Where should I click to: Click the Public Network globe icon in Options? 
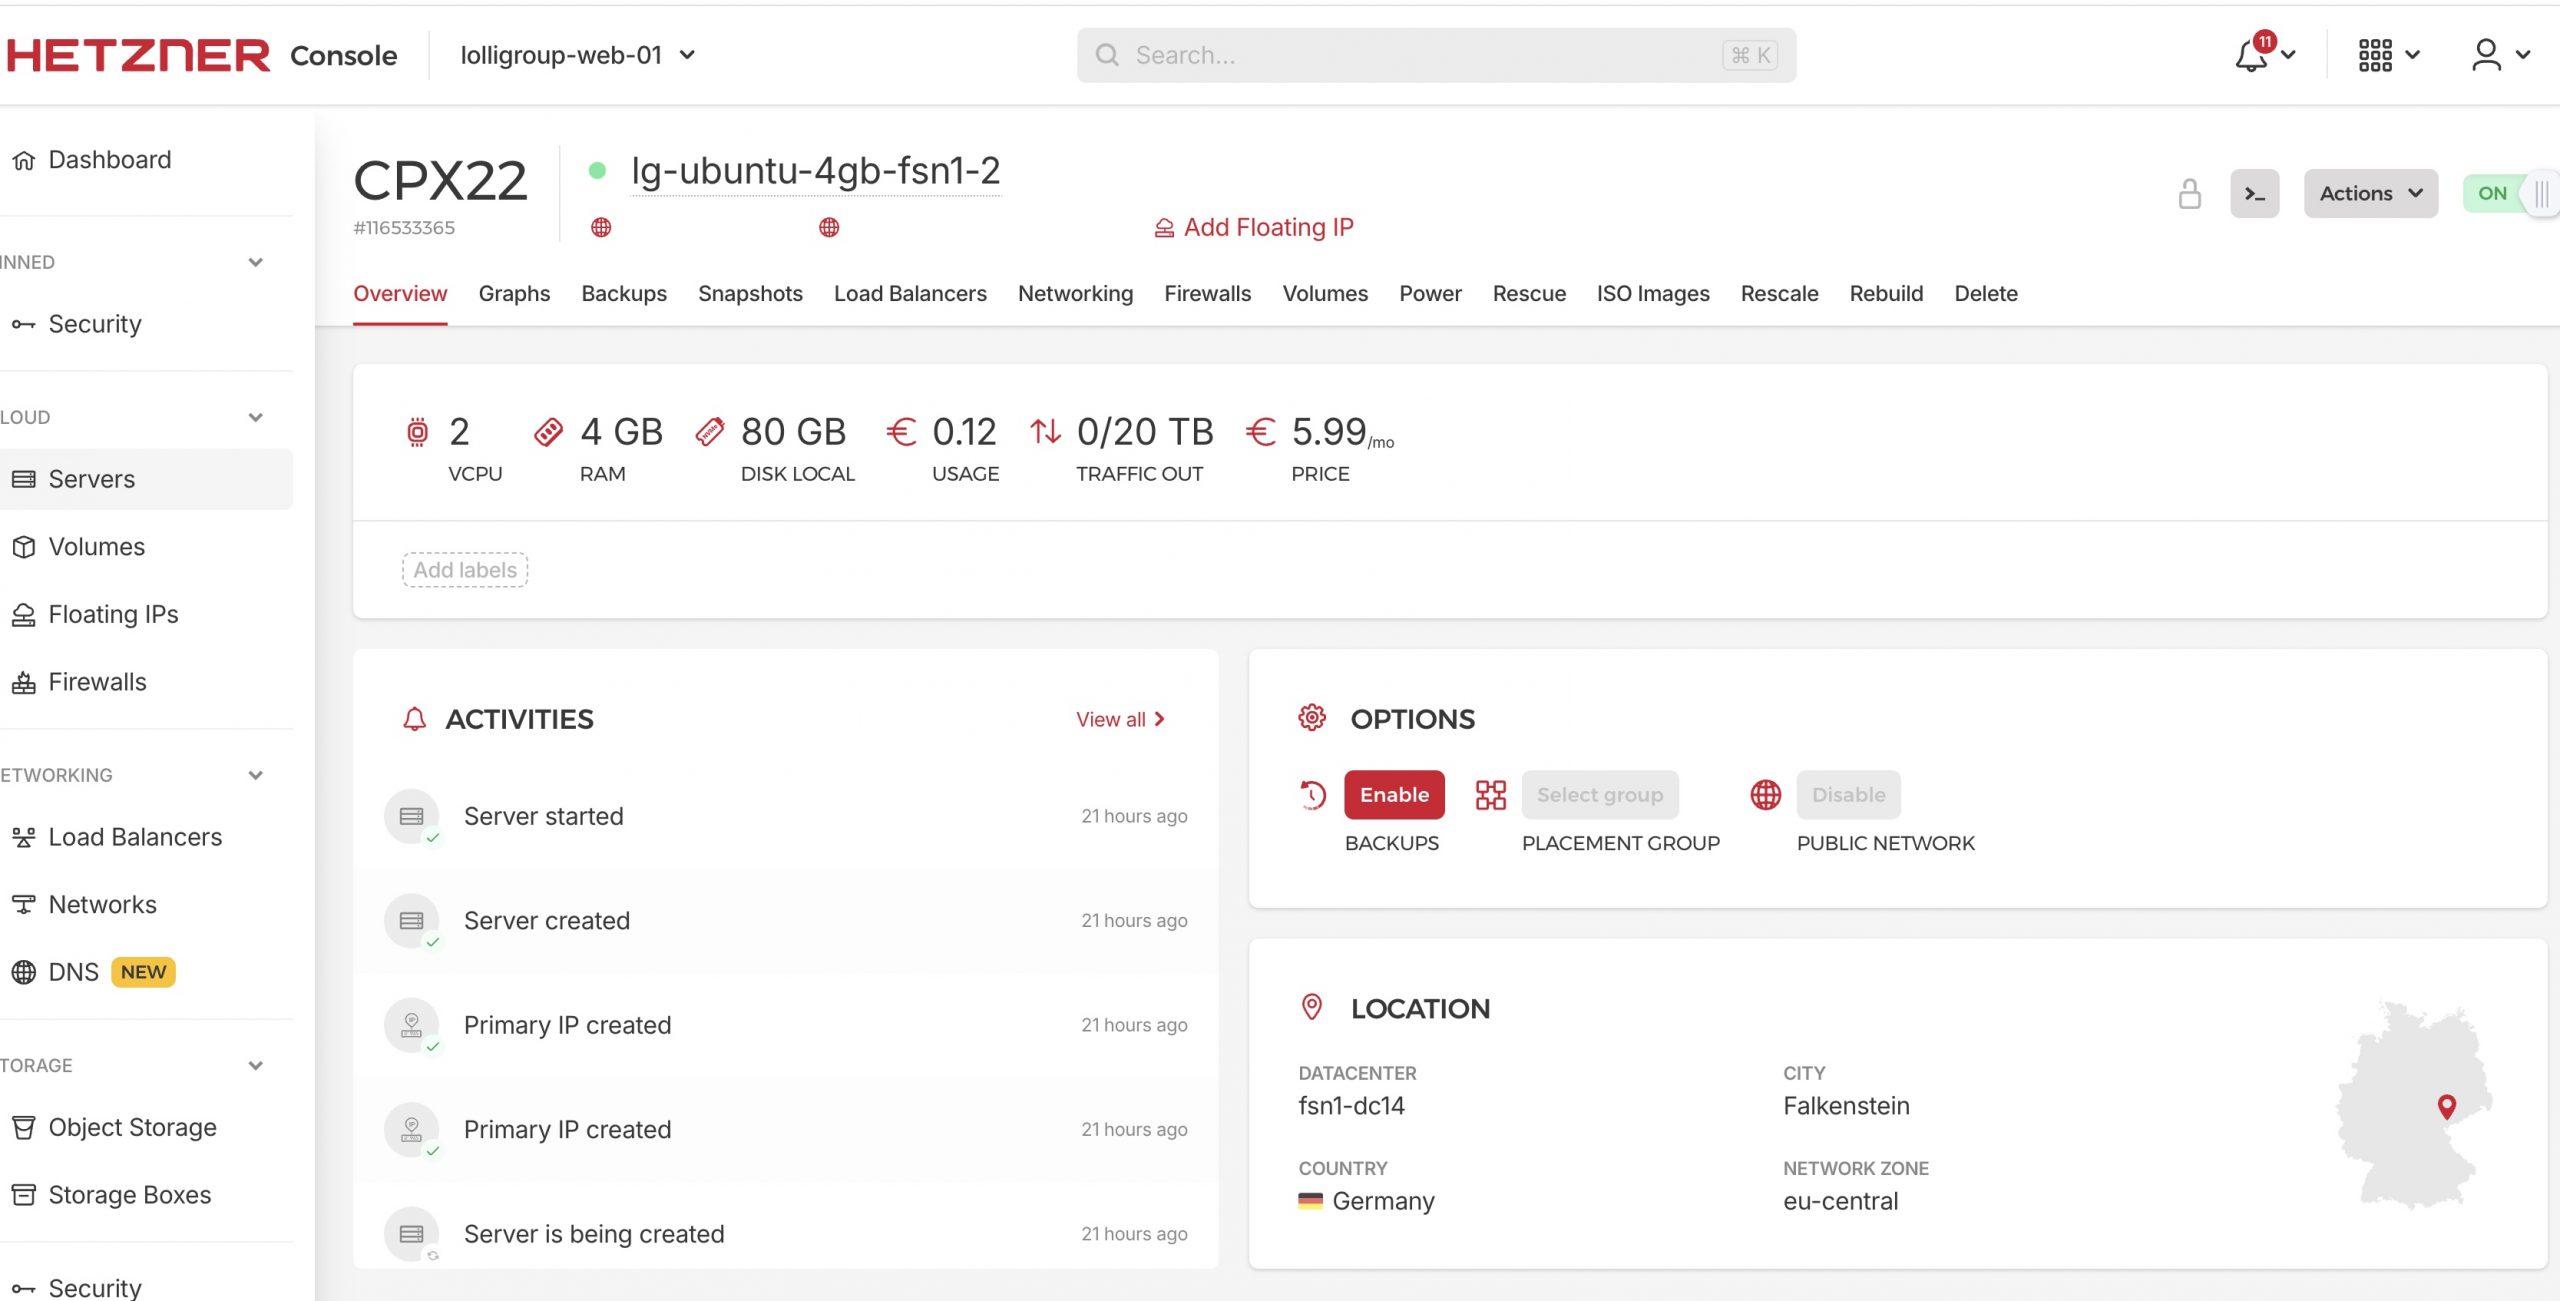coord(1766,795)
